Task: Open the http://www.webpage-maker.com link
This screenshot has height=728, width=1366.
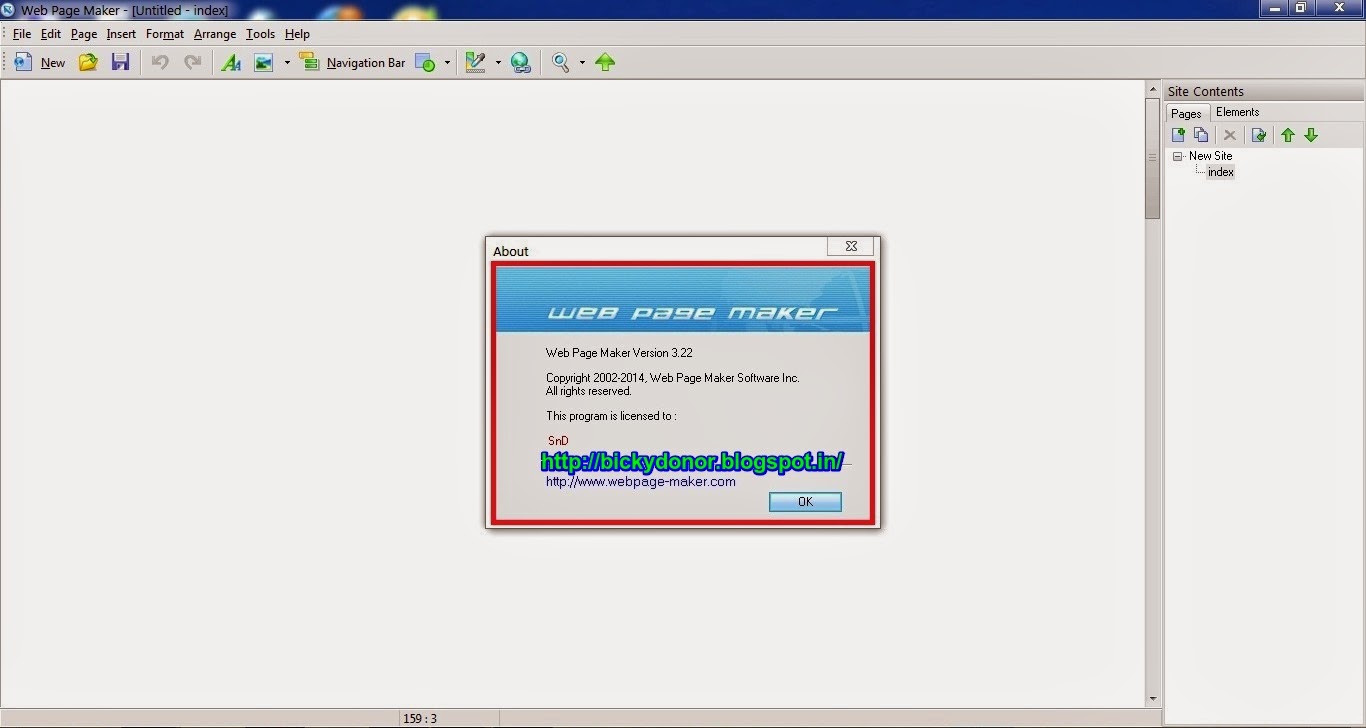Action: 640,482
